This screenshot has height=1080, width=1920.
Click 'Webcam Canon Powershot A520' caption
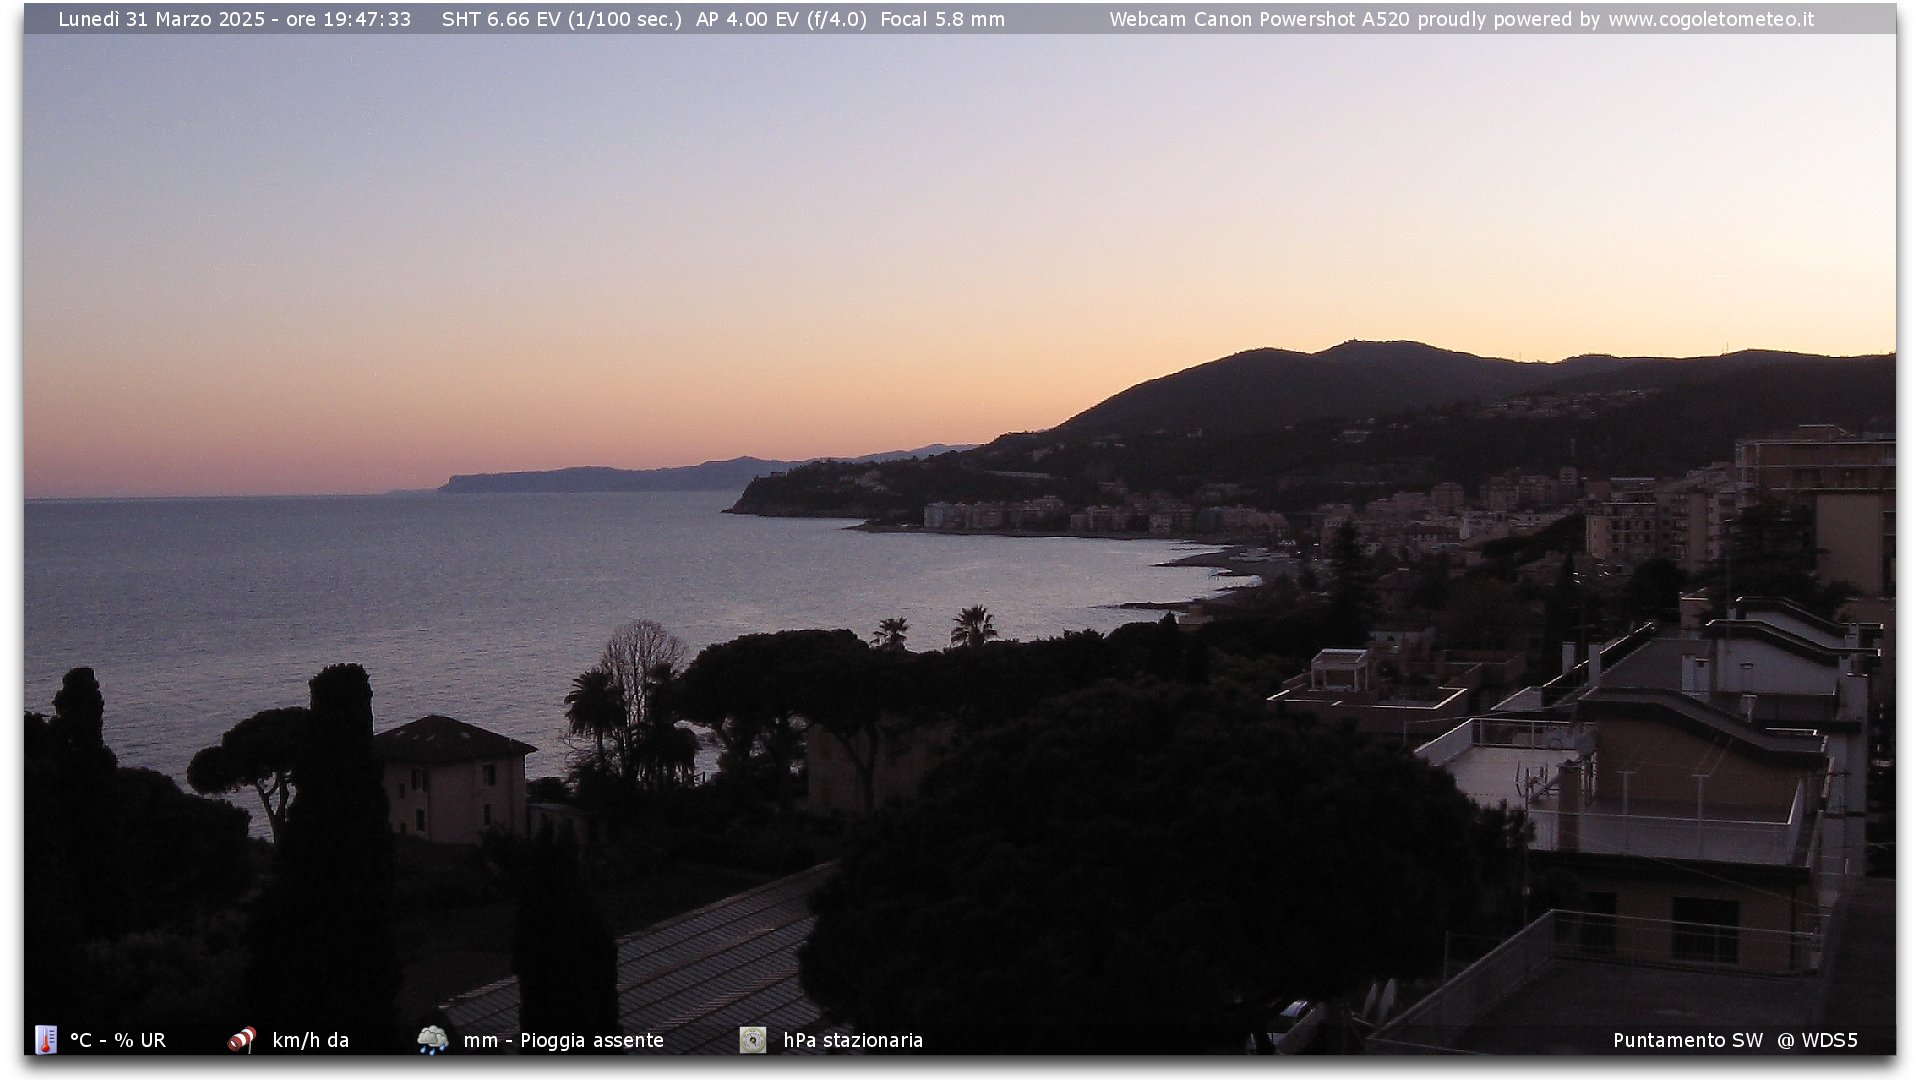pyautogui.click(x=1260, y=19)
